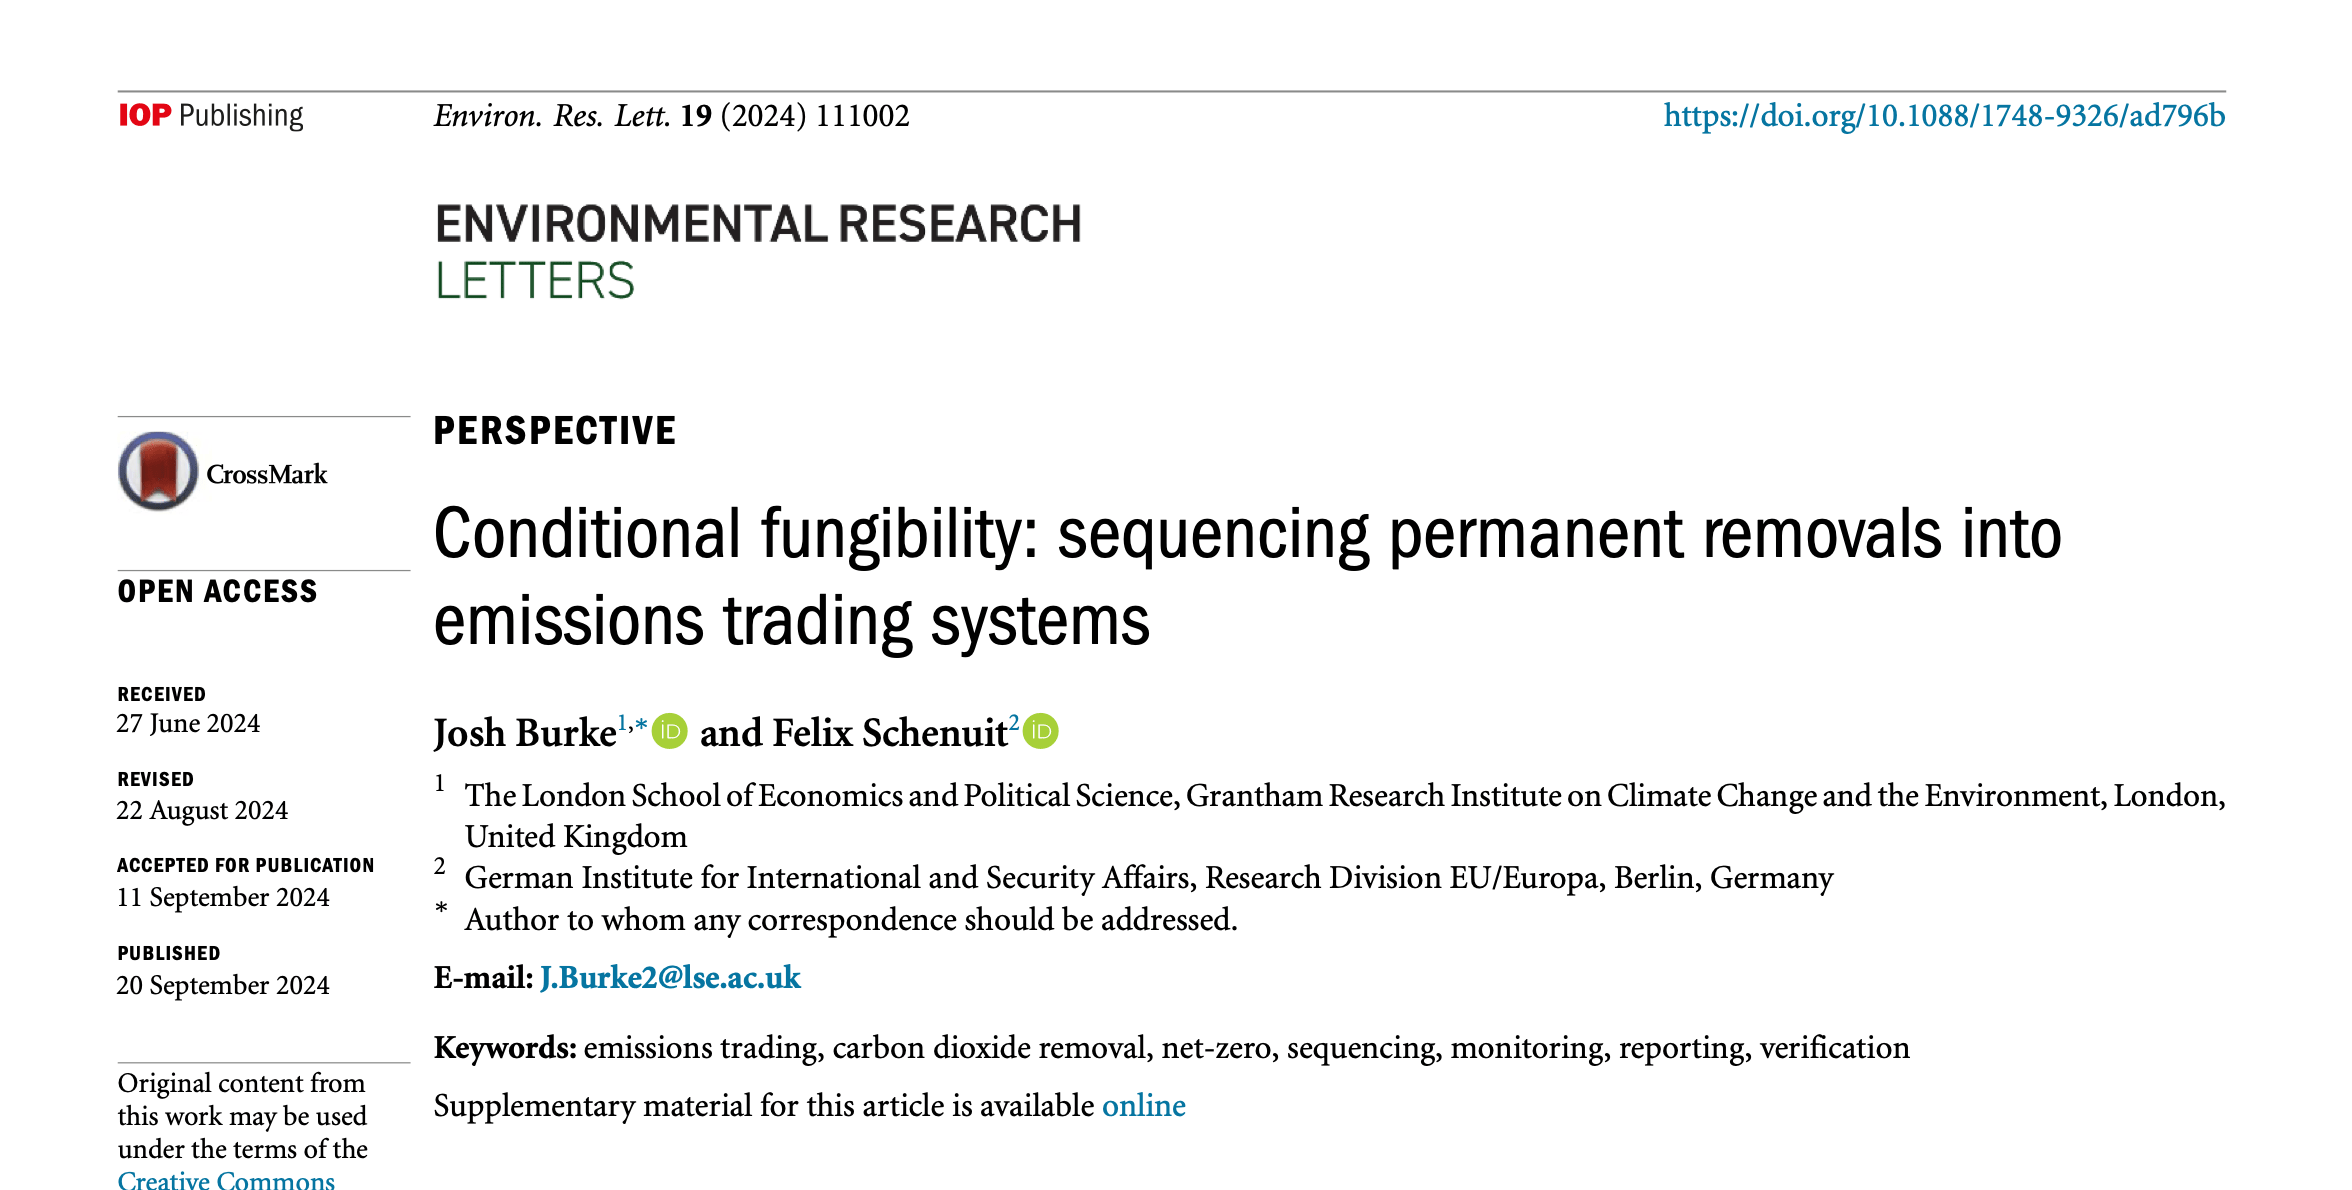The image size is (2352, 1190).
Task: Click the Keywords line of the article
Action: [1171, 1047]
